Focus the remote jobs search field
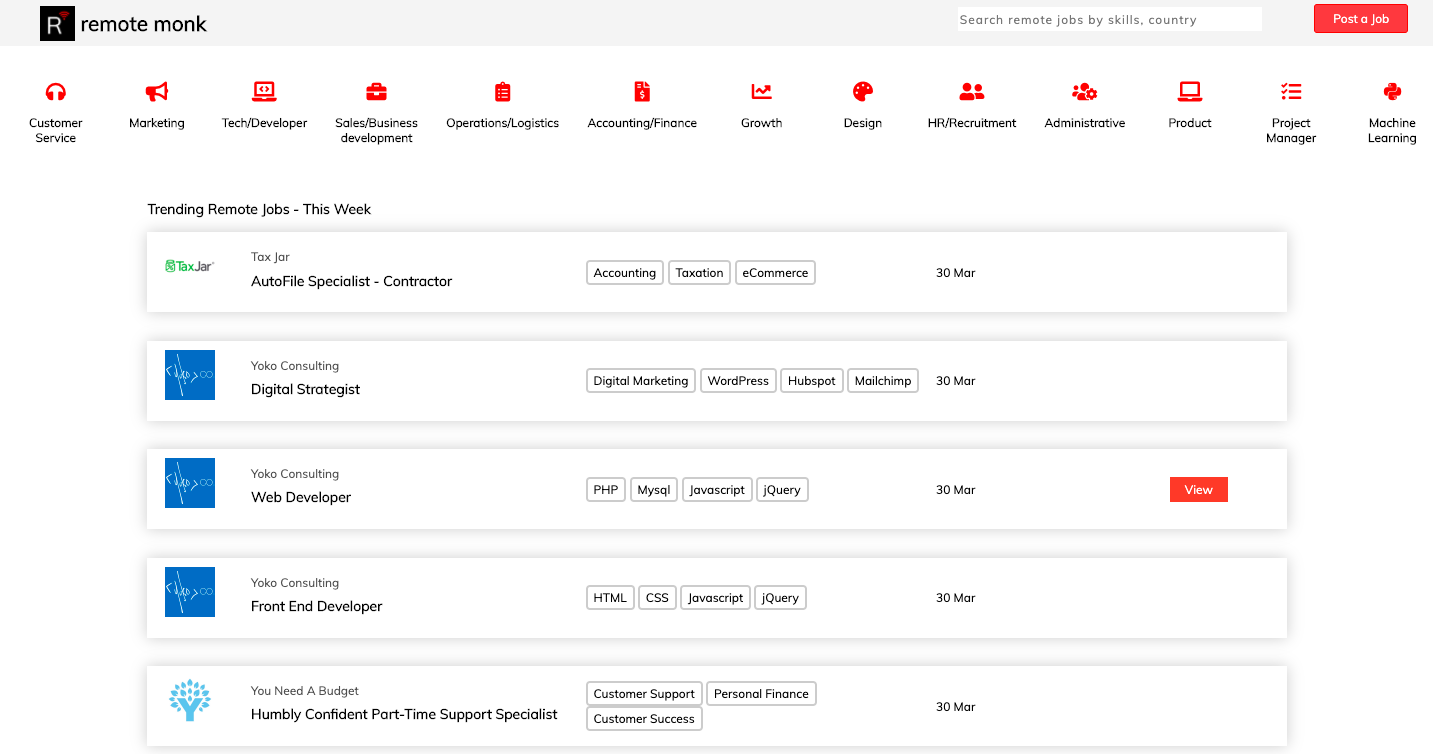 [1110, 19]
